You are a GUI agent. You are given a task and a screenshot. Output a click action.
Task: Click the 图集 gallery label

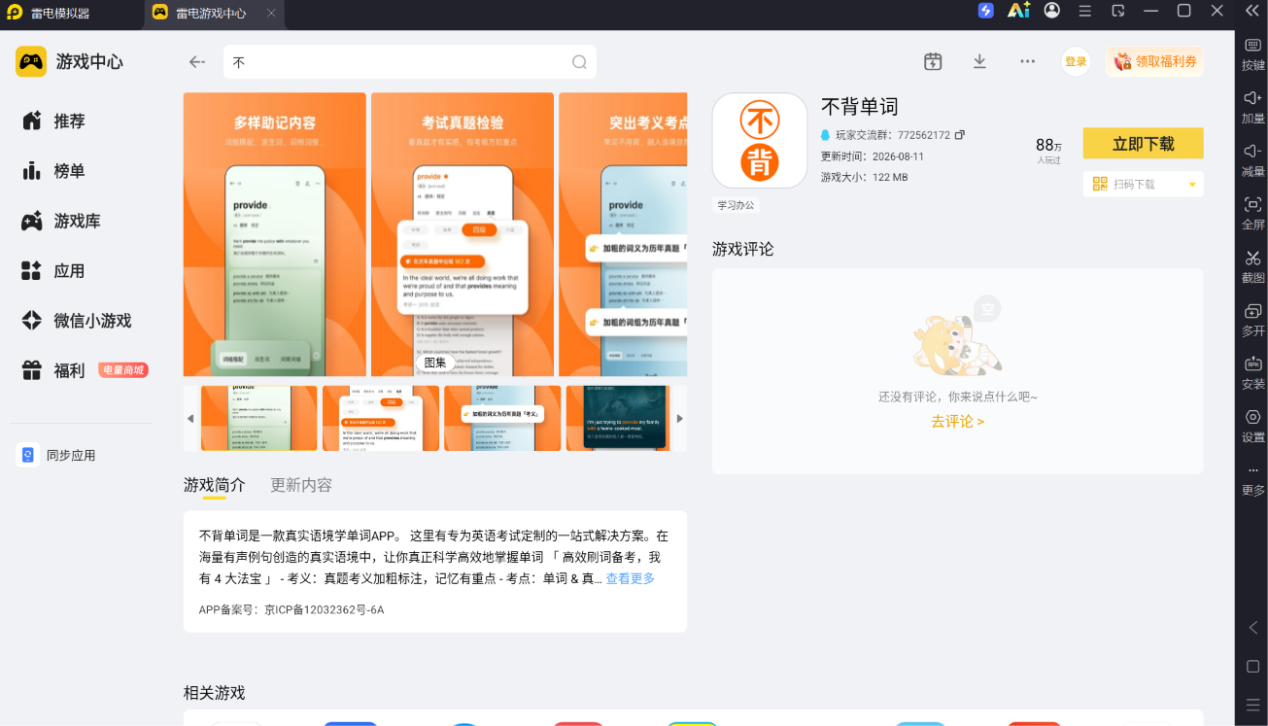tap(435, 363)
